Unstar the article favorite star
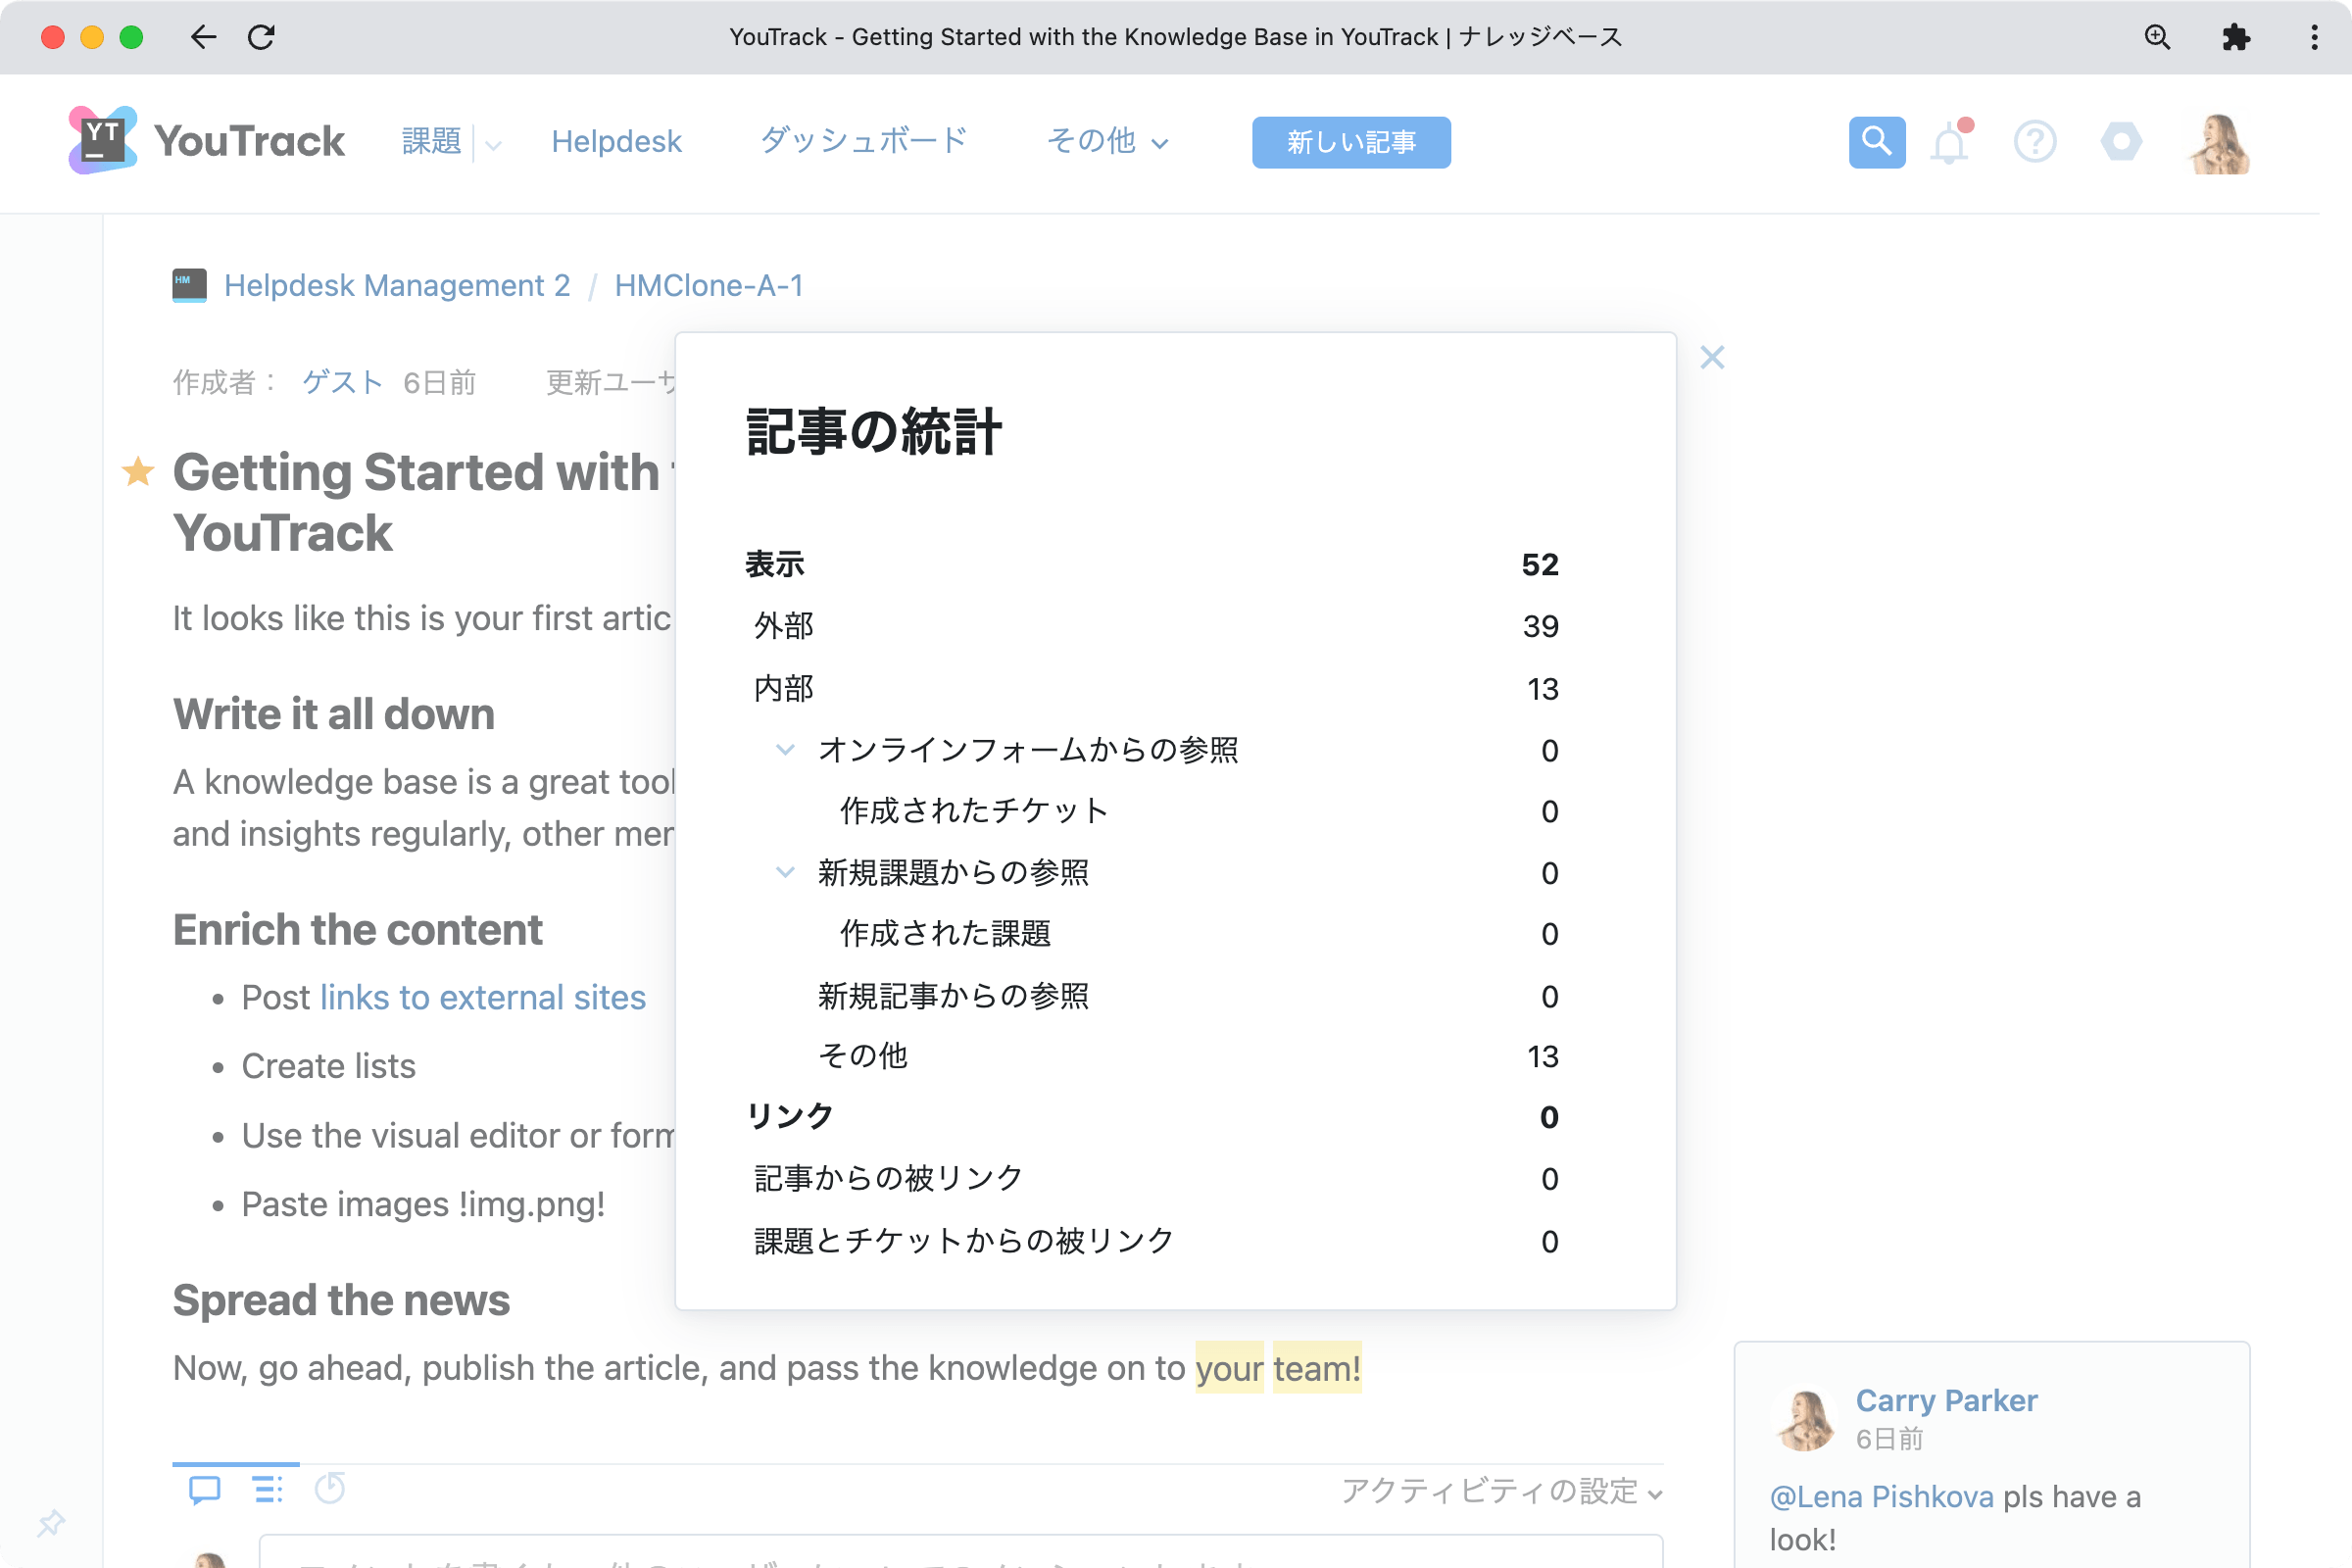Screen dimensions: 2352x1568 click(137, 472)
